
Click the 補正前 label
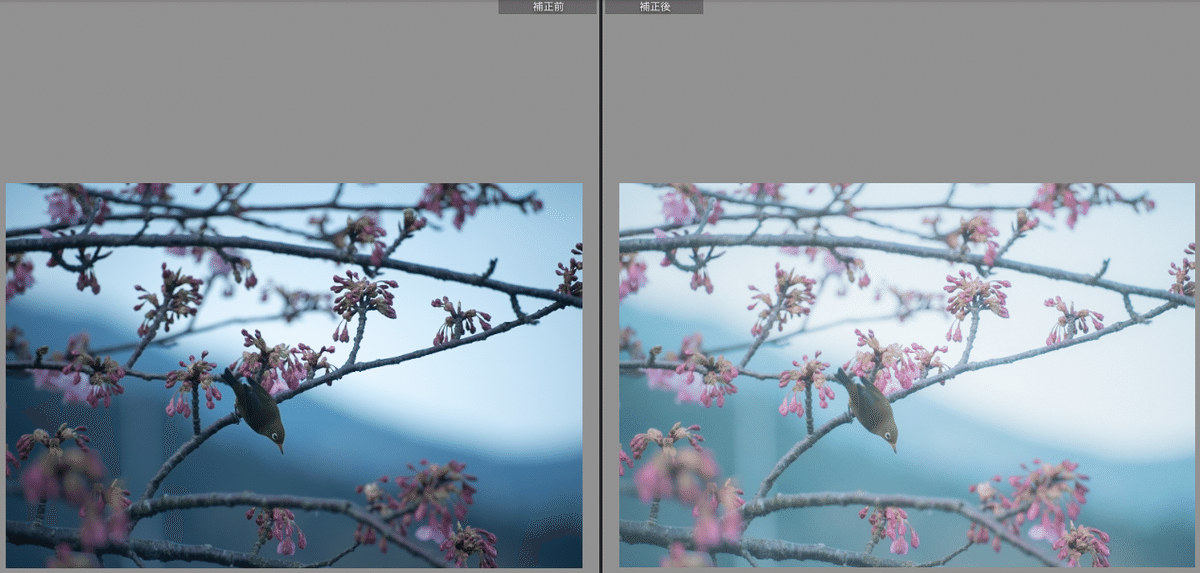point(547,7)
